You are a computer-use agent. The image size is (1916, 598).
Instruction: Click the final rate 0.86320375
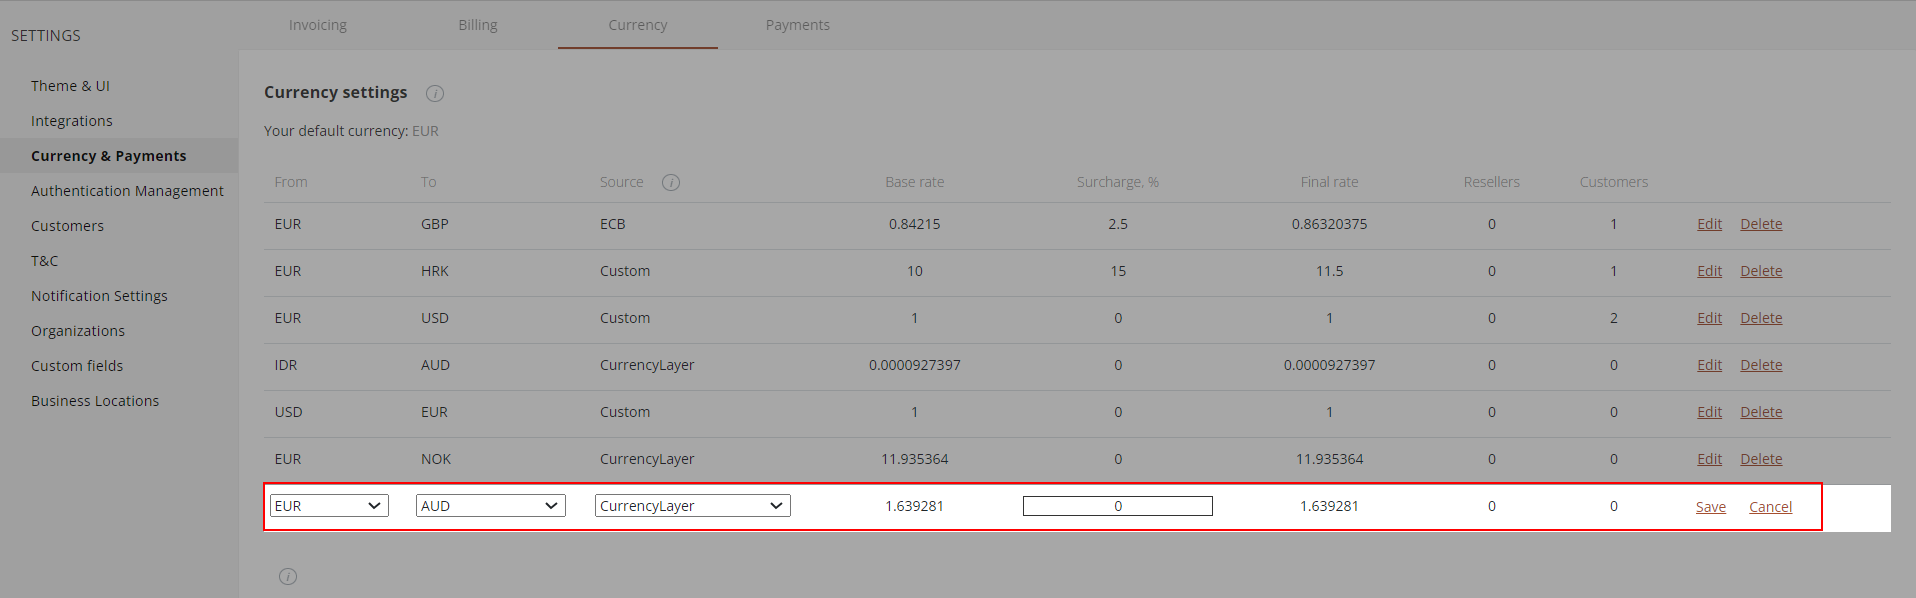(1329, 224)
